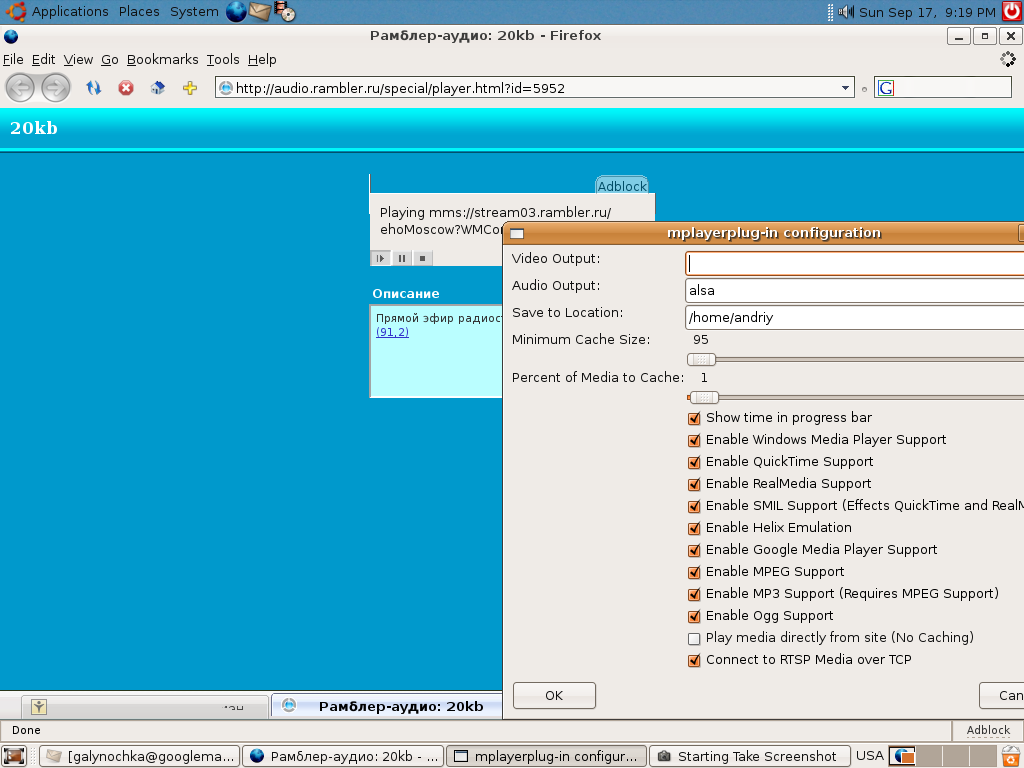Viewport: 1024px width, 768px height.
Task: Launch the web browser globe in top panel
Action: tap(236, 12)
